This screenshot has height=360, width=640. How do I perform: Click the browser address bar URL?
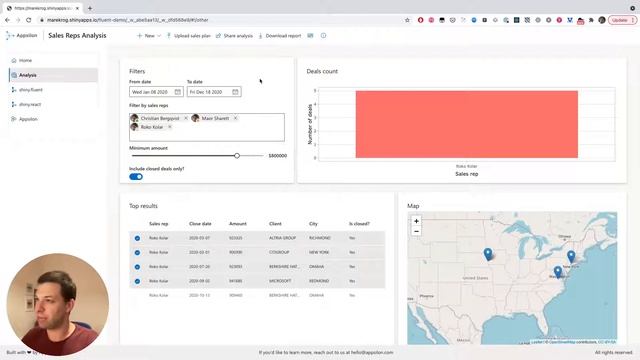coord(127,20)
